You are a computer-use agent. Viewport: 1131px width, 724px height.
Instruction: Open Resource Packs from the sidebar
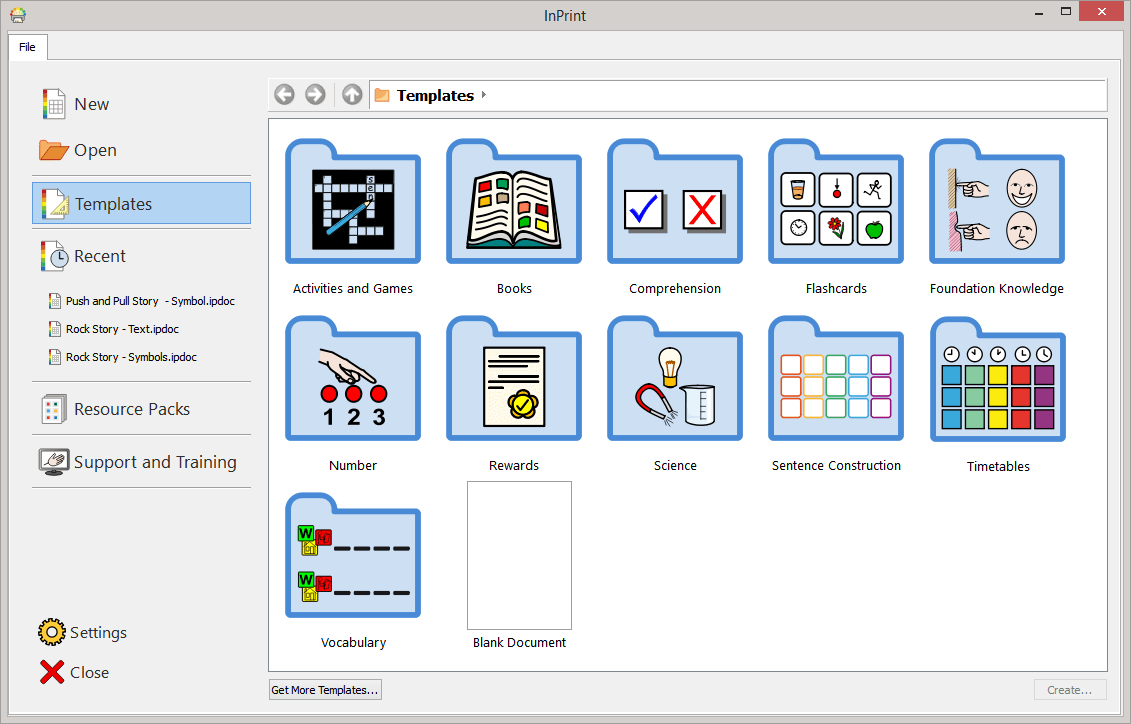click(x=131, y=409)
